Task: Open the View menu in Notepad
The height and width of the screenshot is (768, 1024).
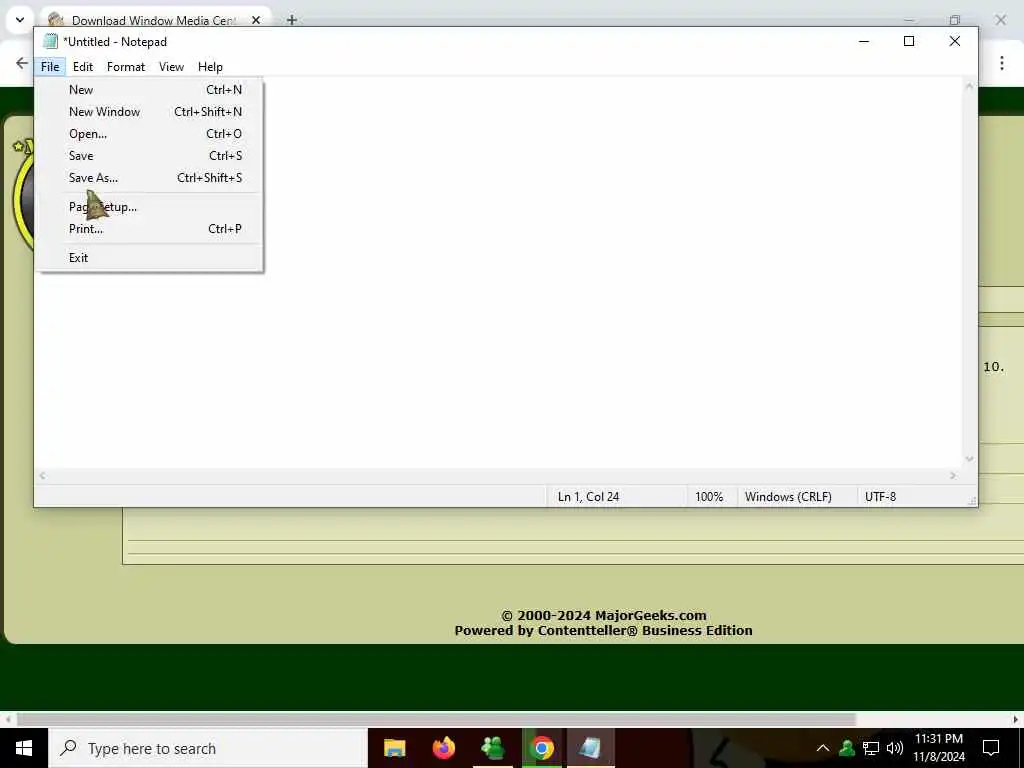Action: (171, 67)
